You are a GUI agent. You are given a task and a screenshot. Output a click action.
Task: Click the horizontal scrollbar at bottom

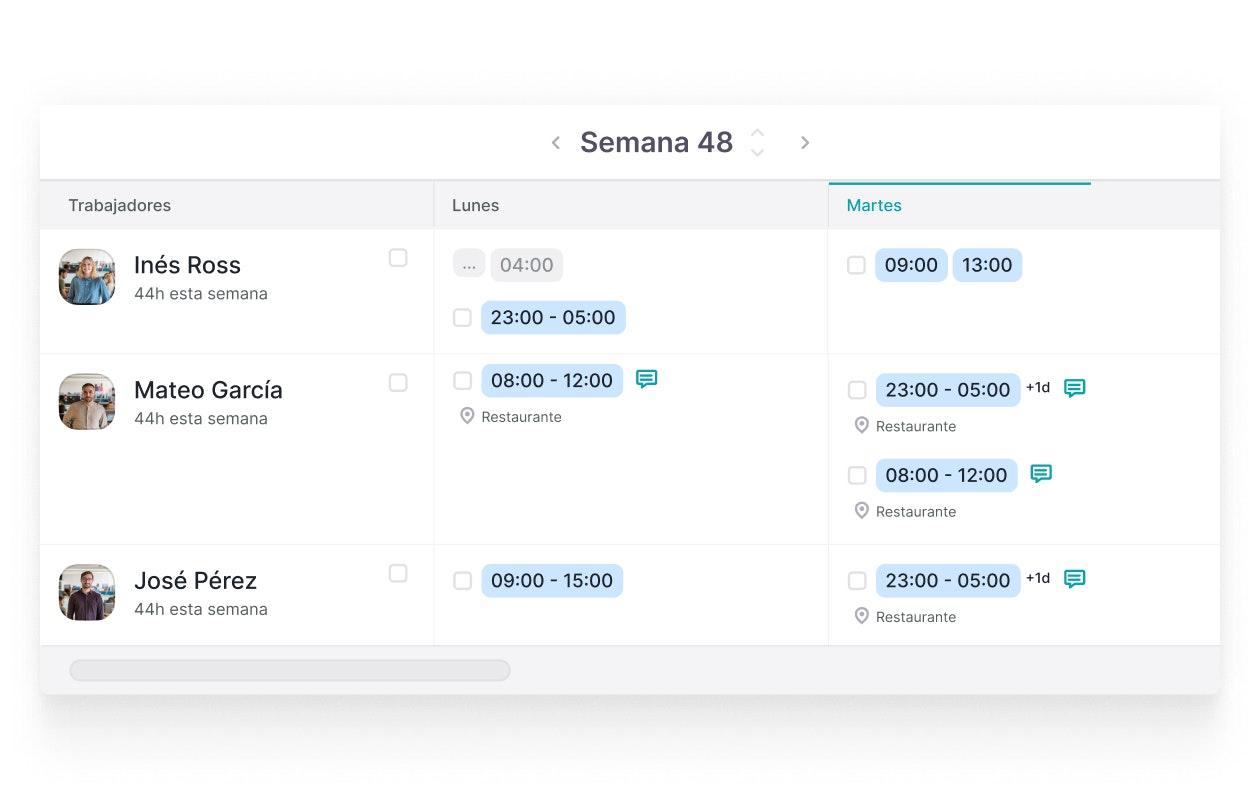tap(290, 670)
